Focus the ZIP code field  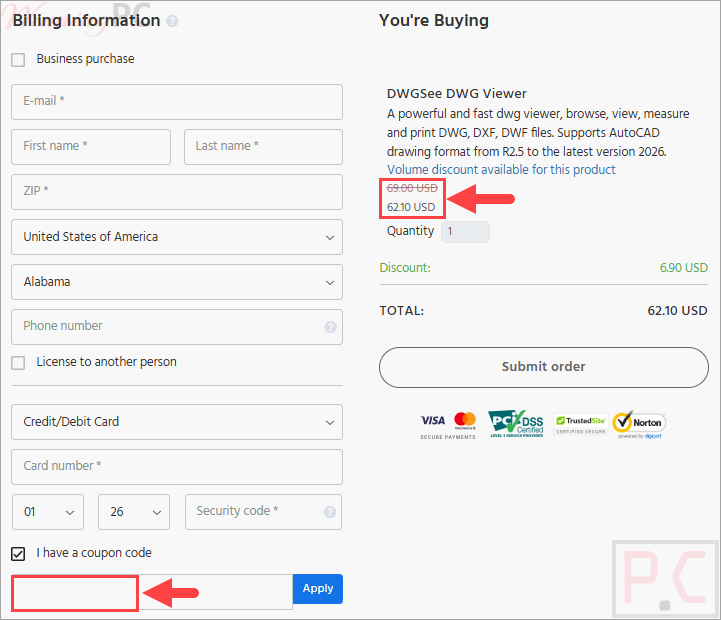(x=177, y=192)
